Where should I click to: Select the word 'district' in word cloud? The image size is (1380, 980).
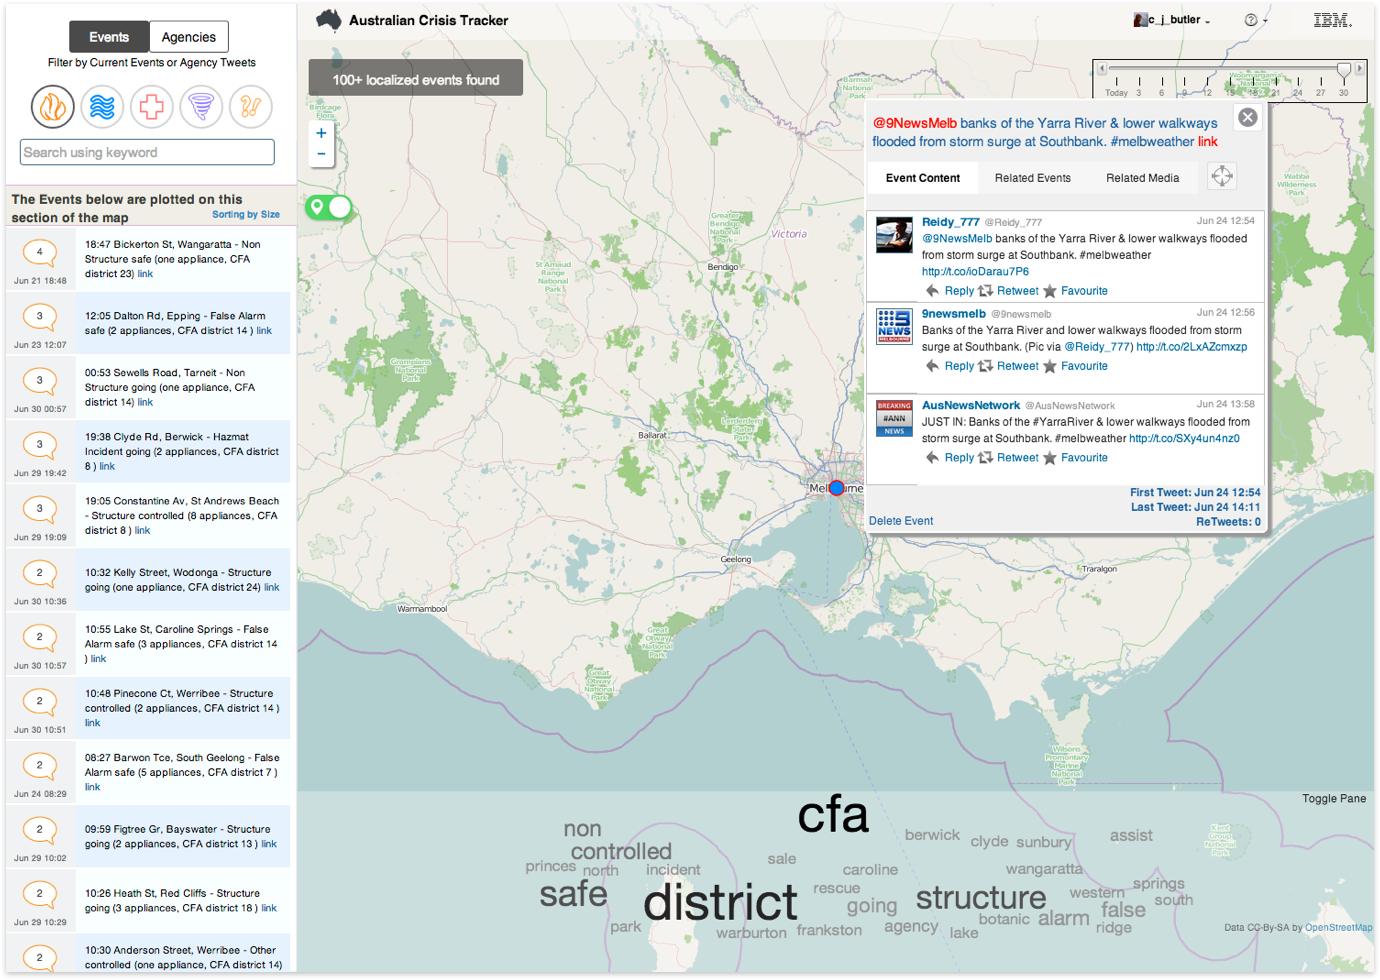tap(720, 902)
